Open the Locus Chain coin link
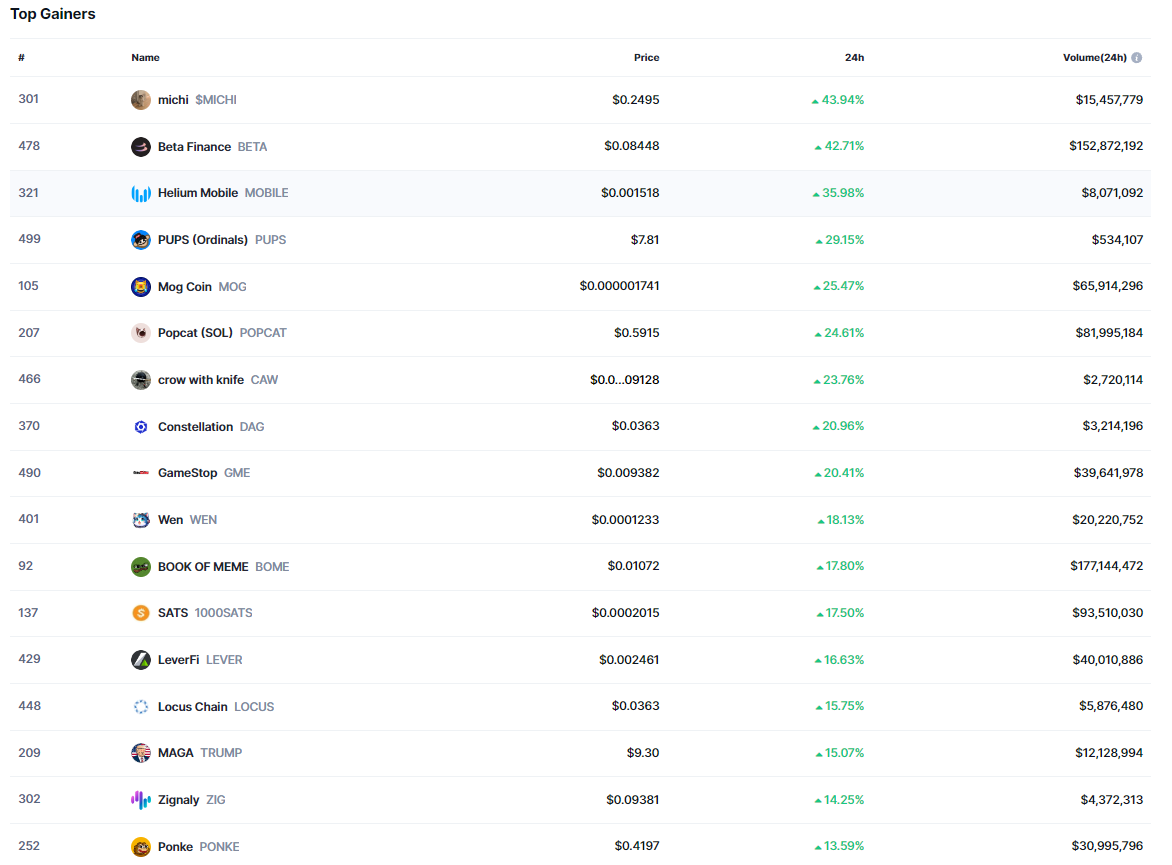 (x=193, y=707)
